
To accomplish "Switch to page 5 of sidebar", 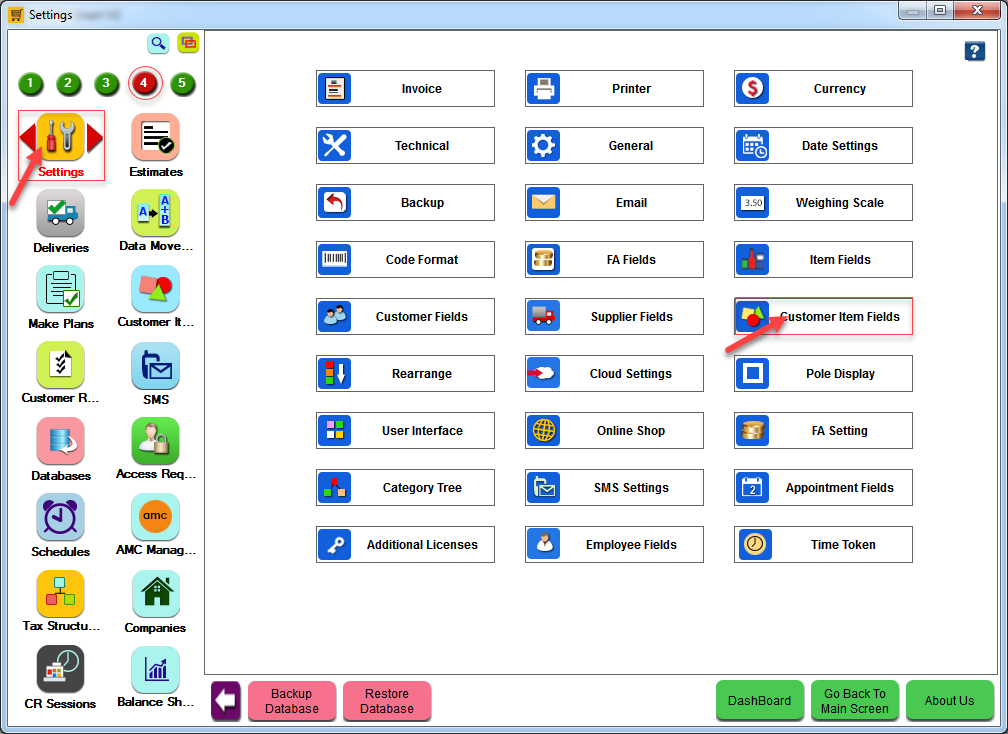I will 181,83.
